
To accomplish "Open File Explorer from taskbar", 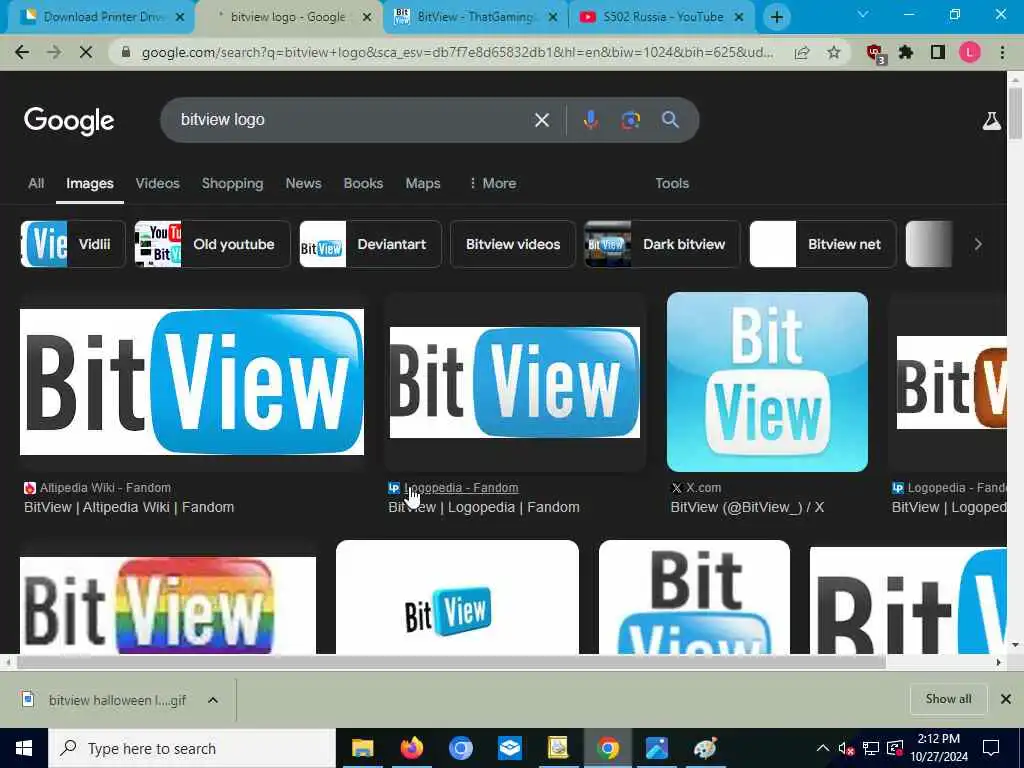I will (362, 748).
